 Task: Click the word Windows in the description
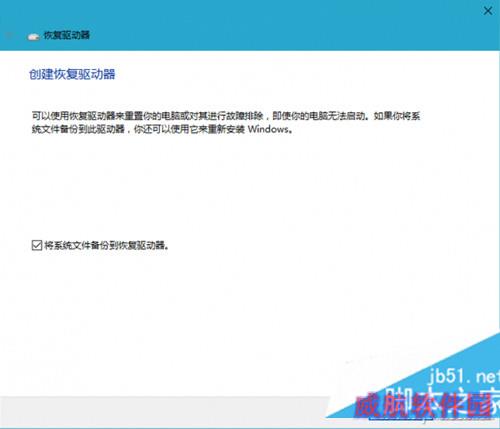click(268, 129)
